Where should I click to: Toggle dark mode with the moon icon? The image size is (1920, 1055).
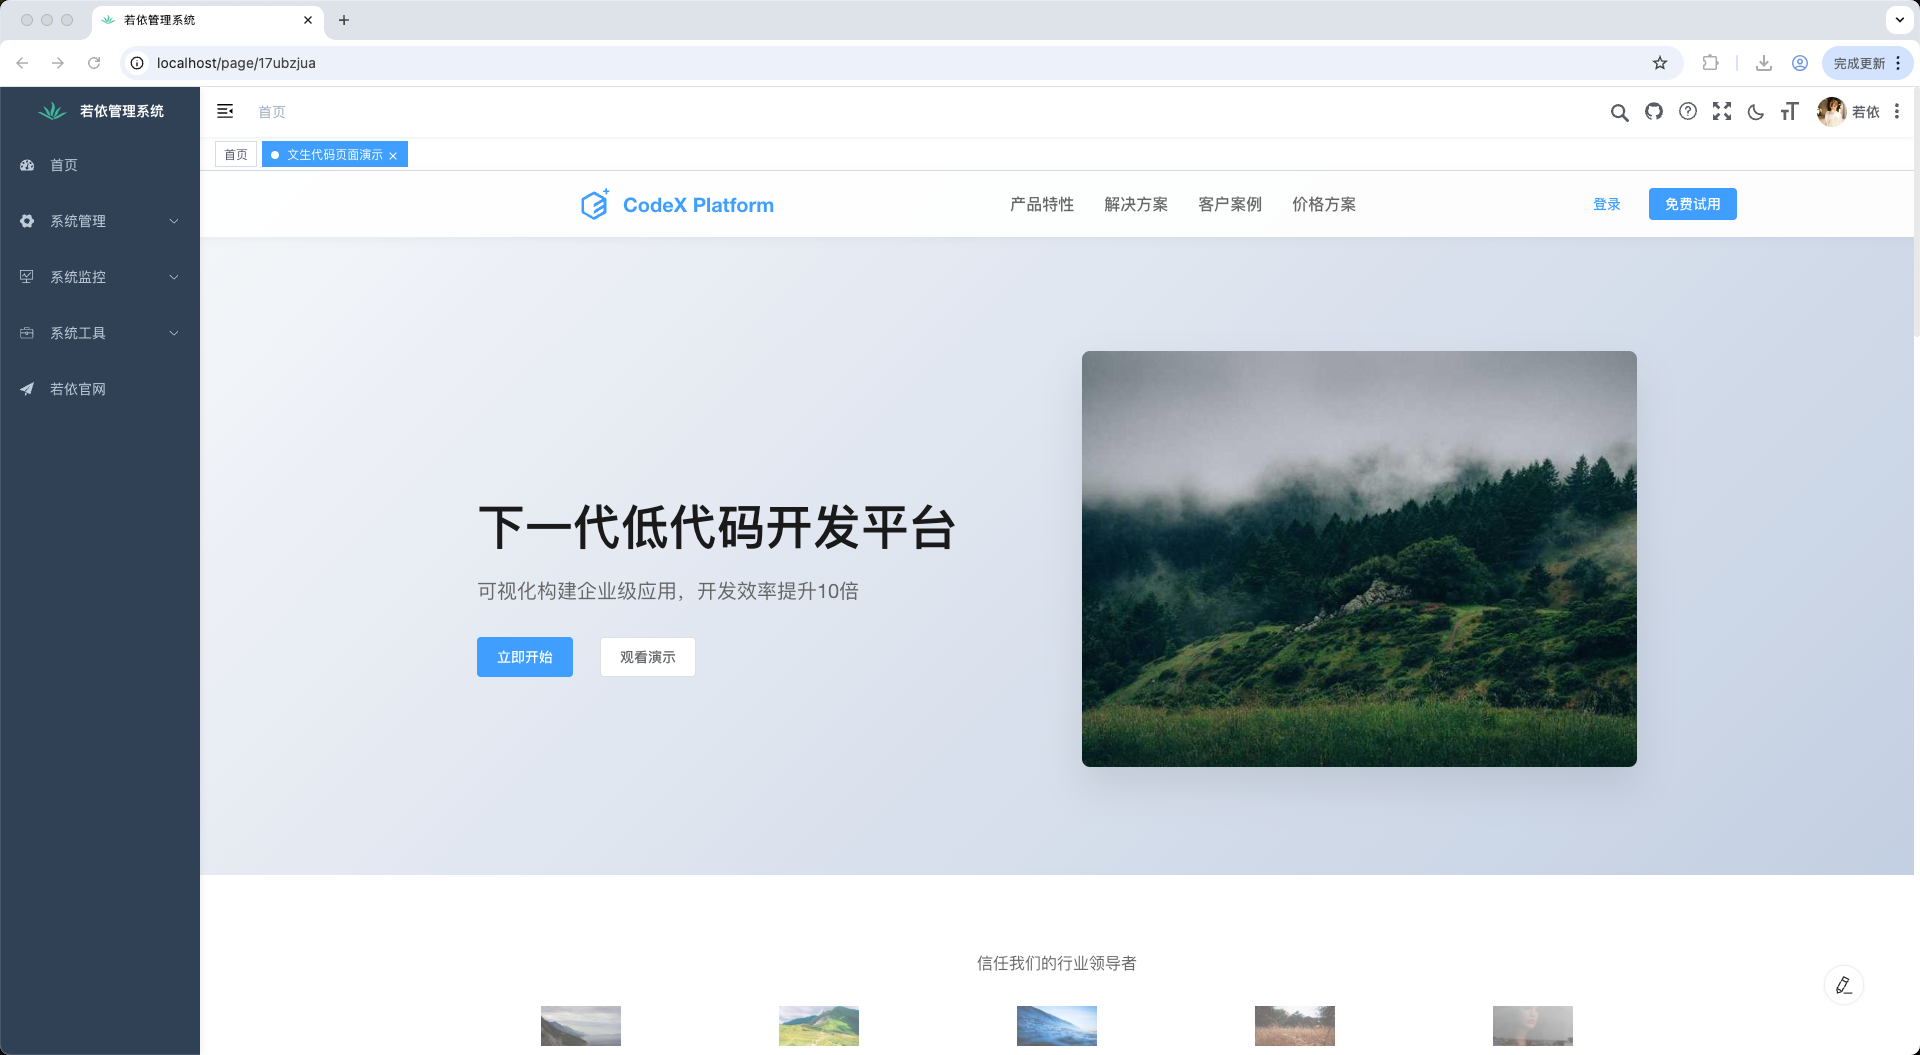coord(1755,112)
